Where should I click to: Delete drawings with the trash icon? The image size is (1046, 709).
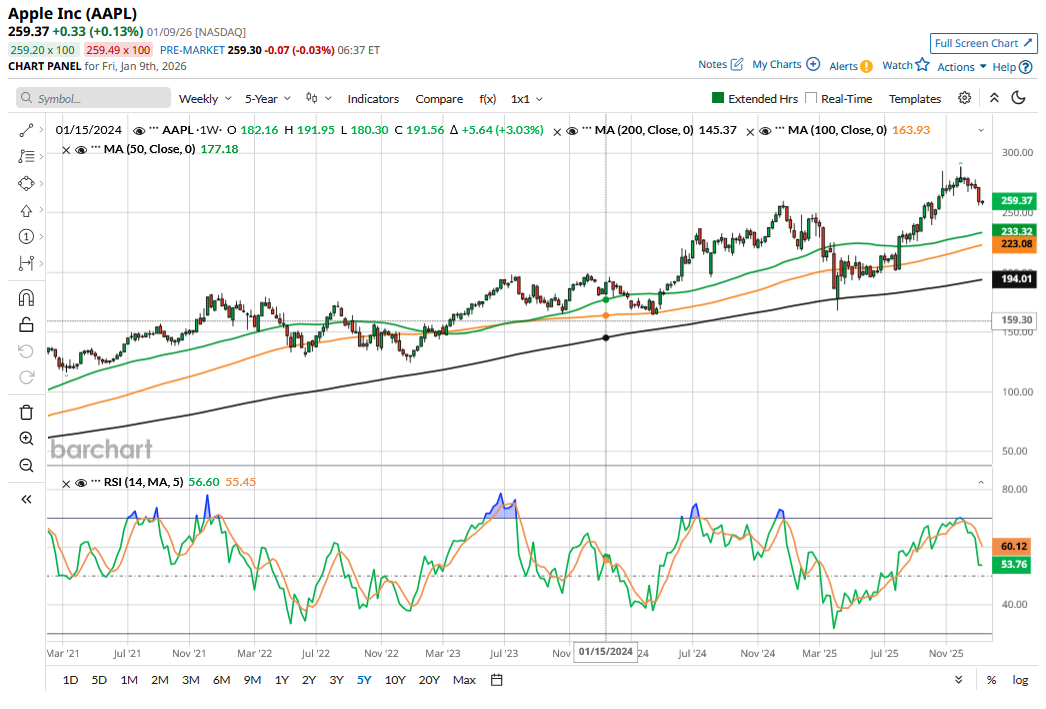(x=26, y=412)
